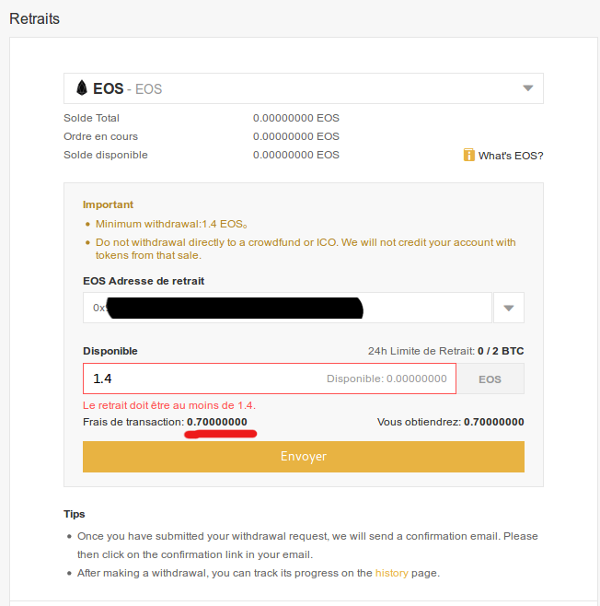Click the EOS coin logo icon
Screen dimensions: 600x606
tap(82, 88)
